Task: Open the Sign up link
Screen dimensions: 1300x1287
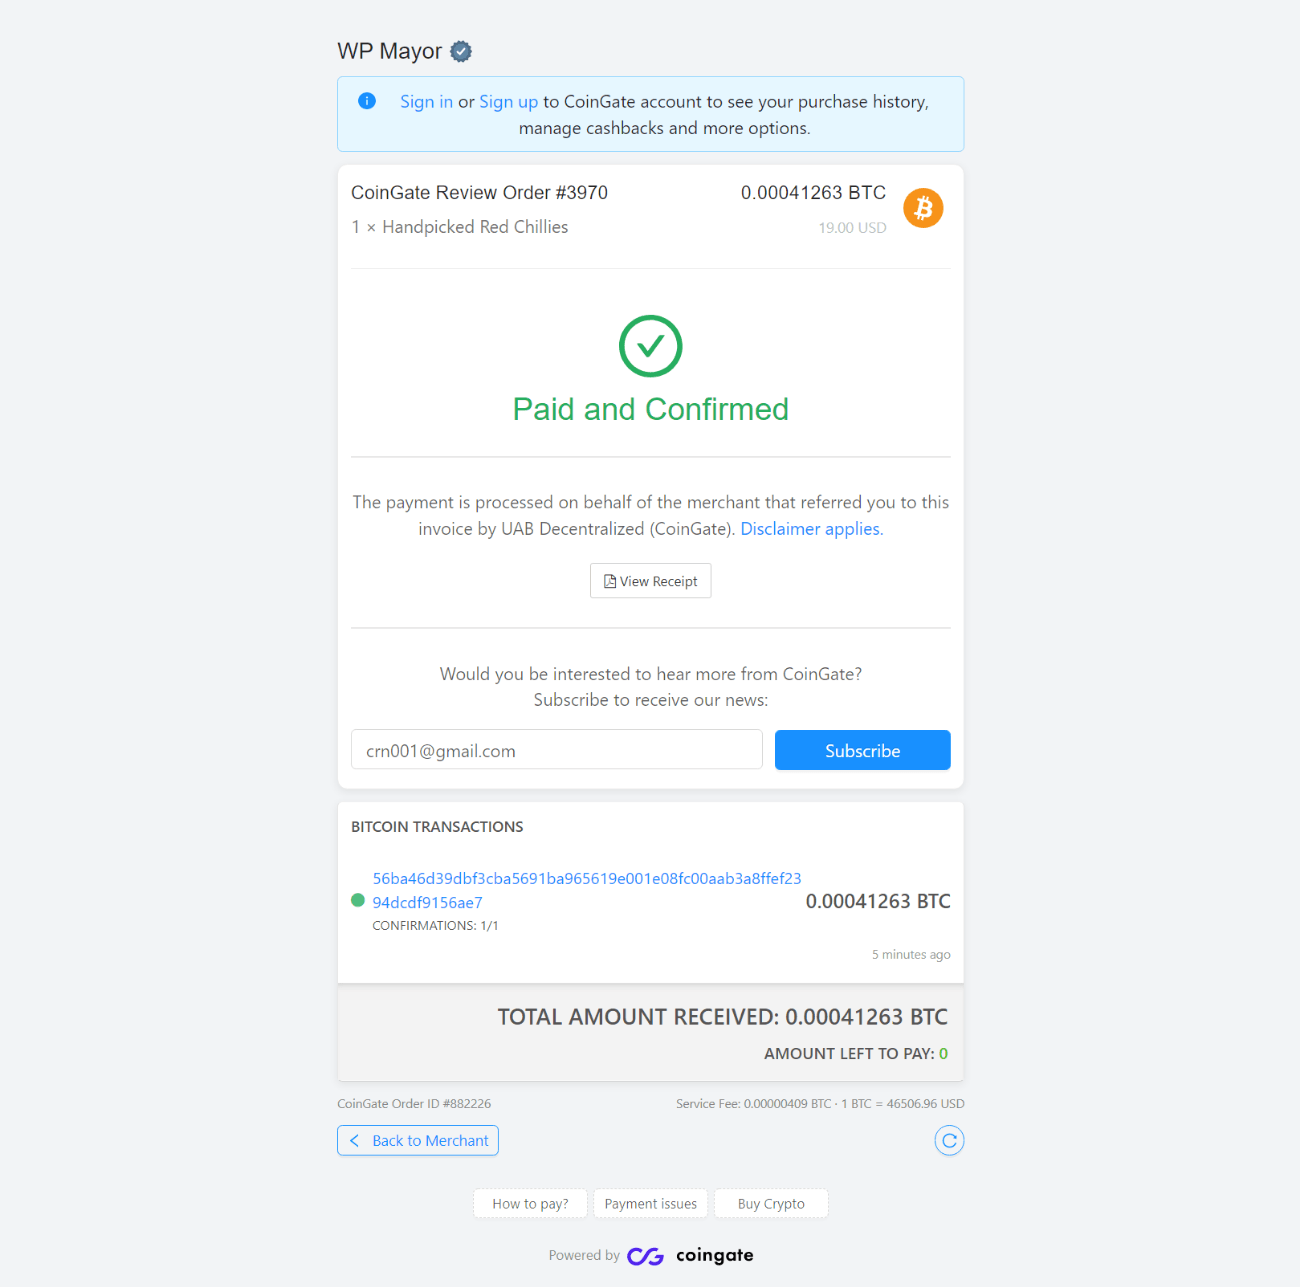Action: [x=508, y=102]
